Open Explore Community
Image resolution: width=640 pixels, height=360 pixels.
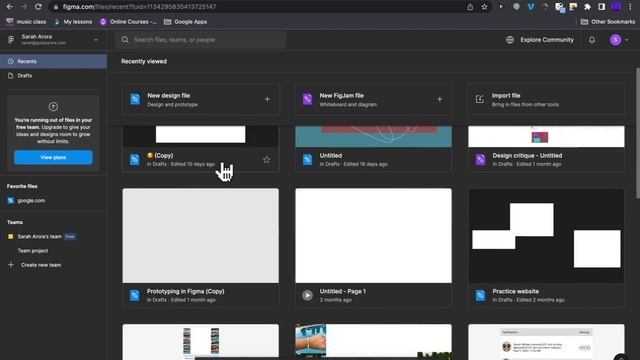[540, 40]
